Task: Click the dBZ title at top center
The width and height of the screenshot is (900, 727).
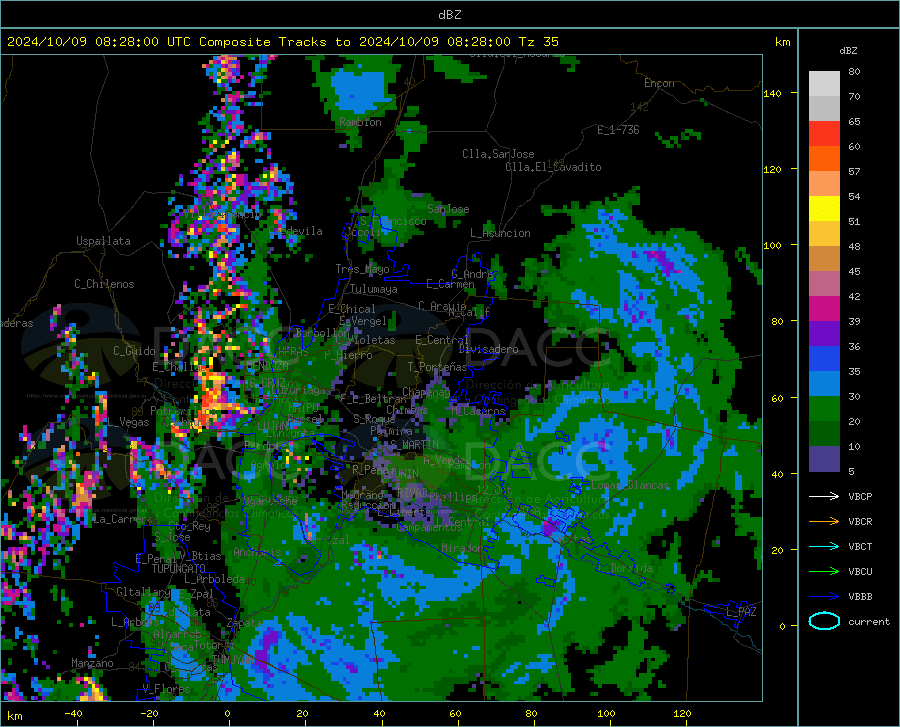Action: click(449, 15)
